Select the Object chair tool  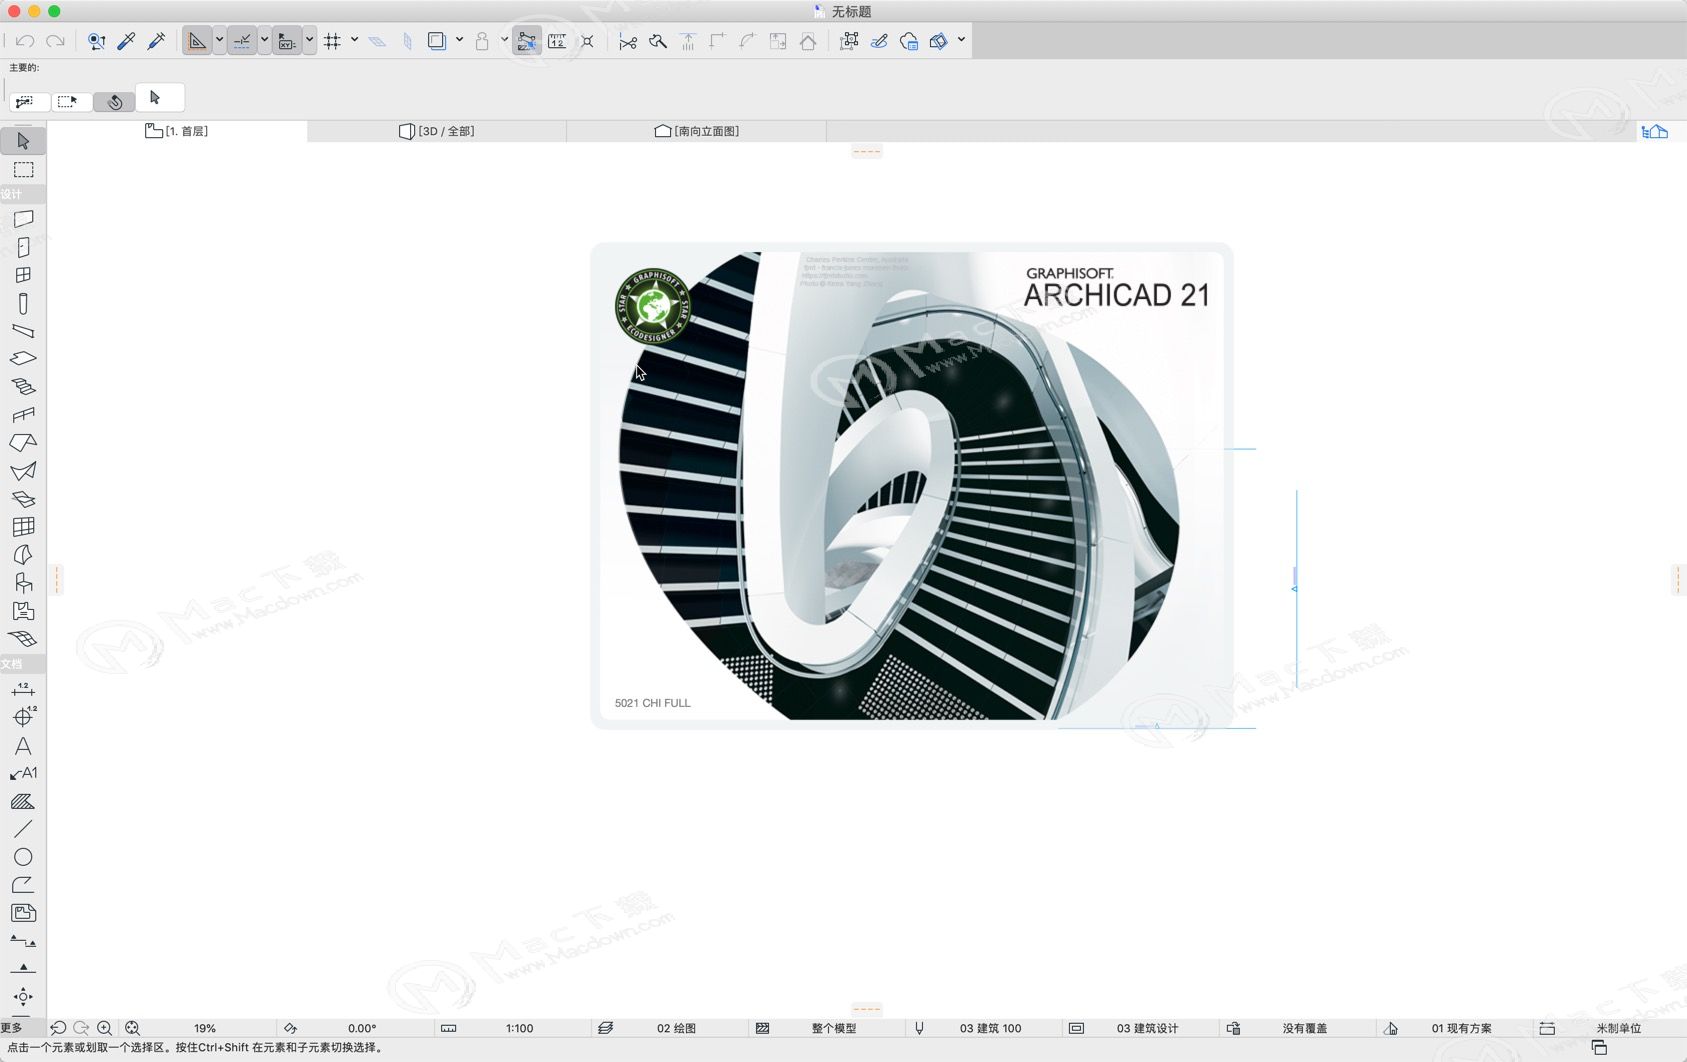[23, 582]
